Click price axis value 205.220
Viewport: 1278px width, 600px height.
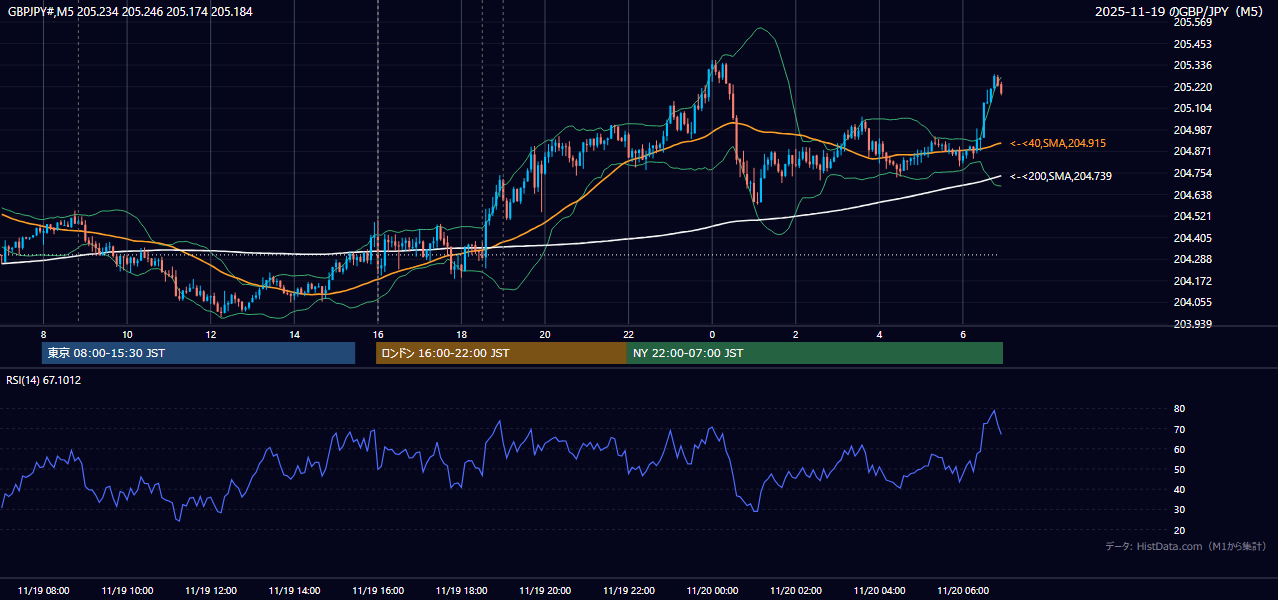pos(1191,87)
